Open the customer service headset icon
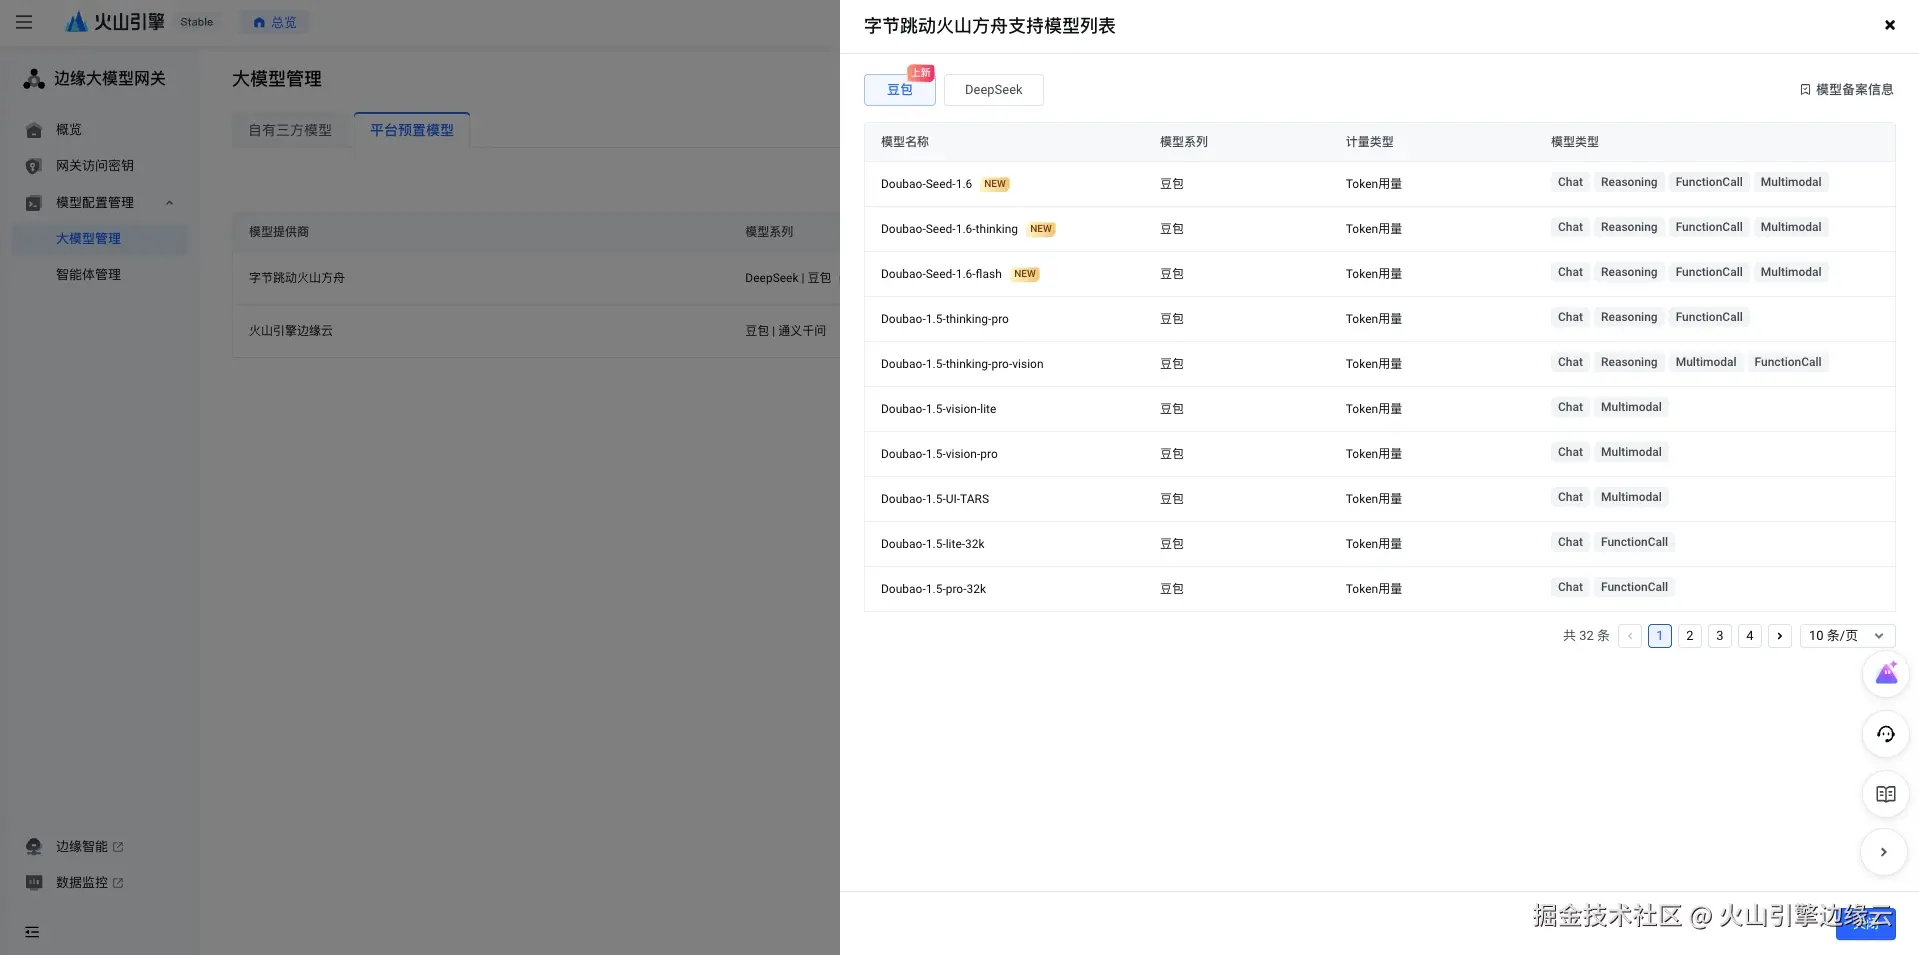This screenshot has height=955, width=1919. [x=1886, y=734]
